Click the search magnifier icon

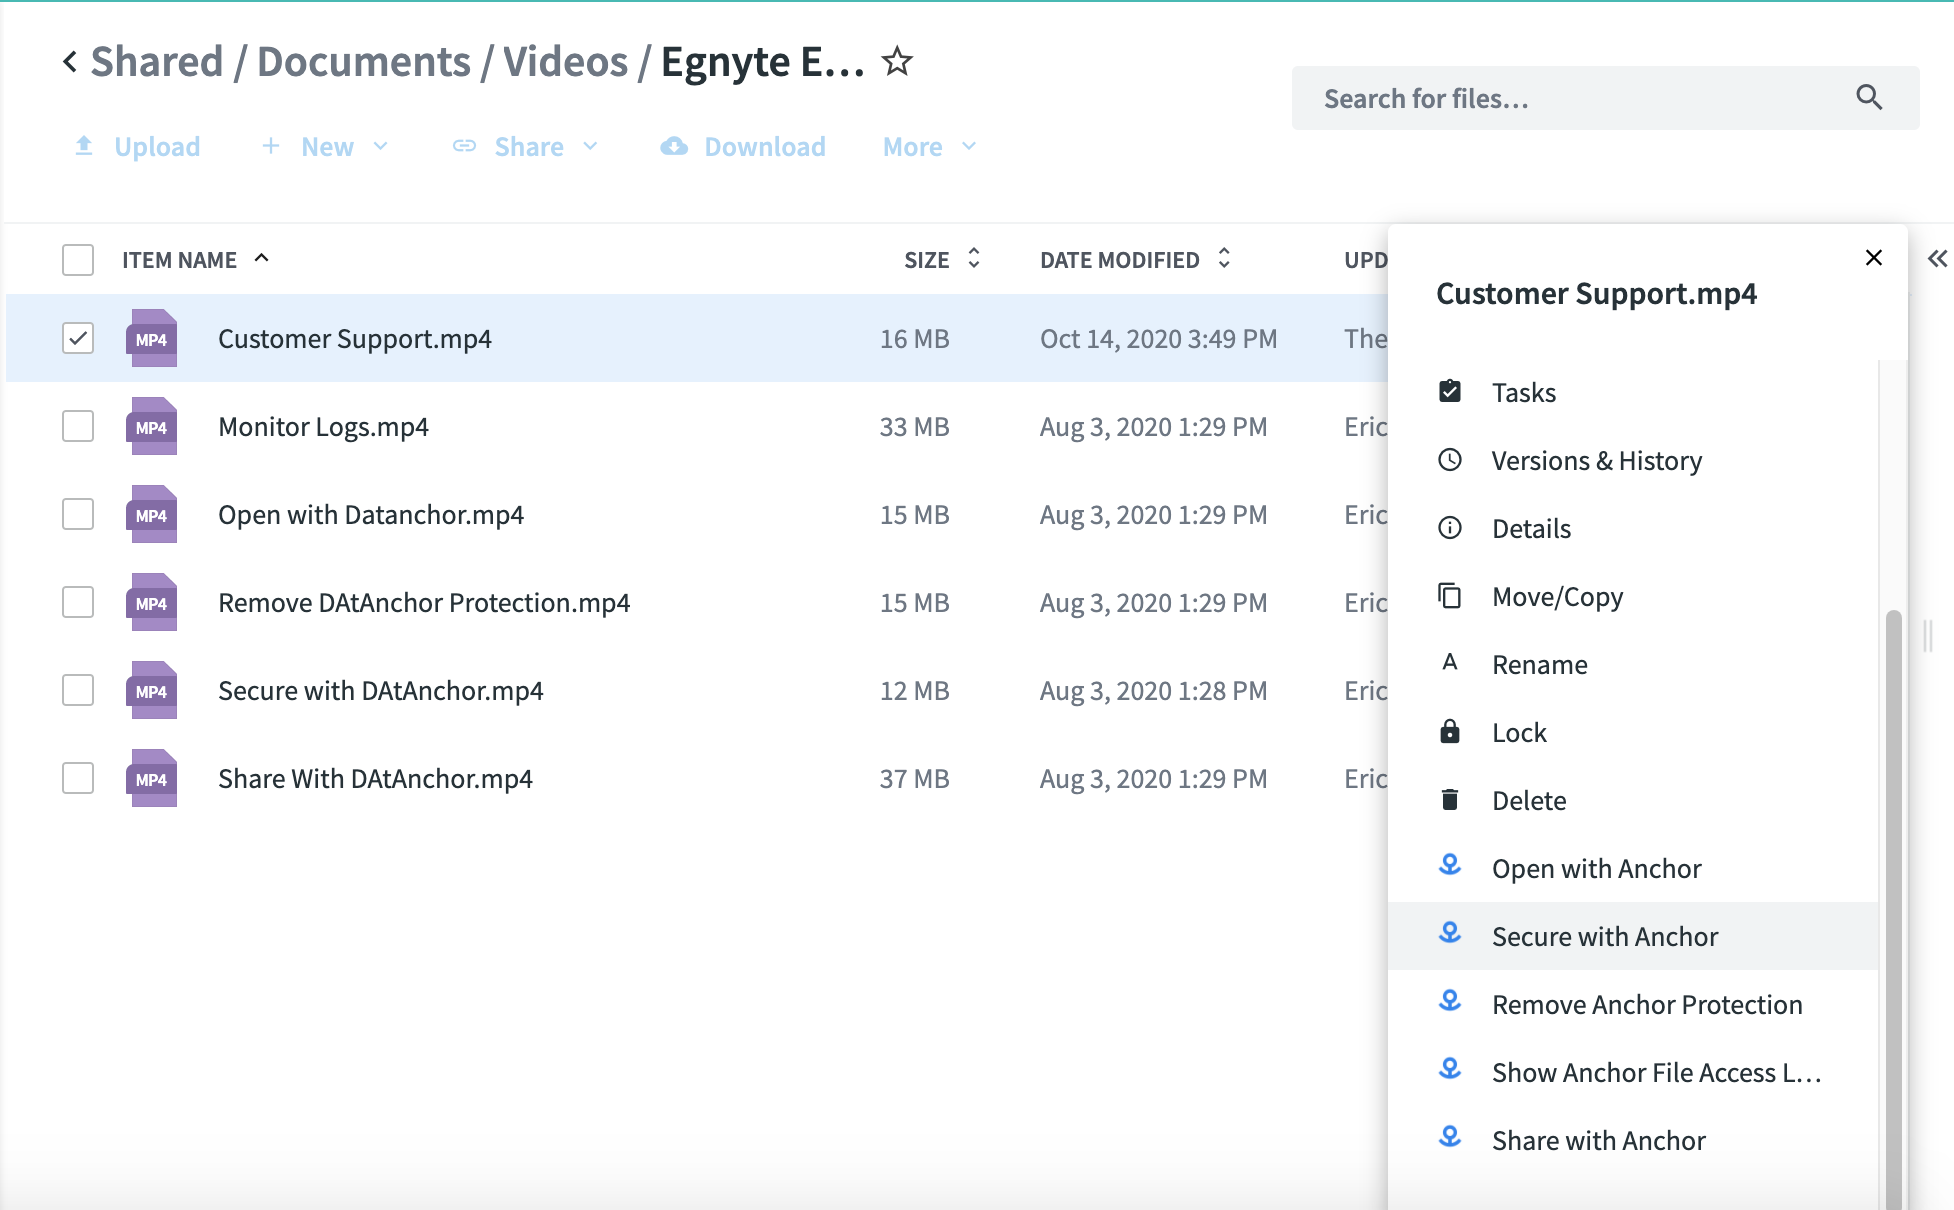tap(1868, 98)
